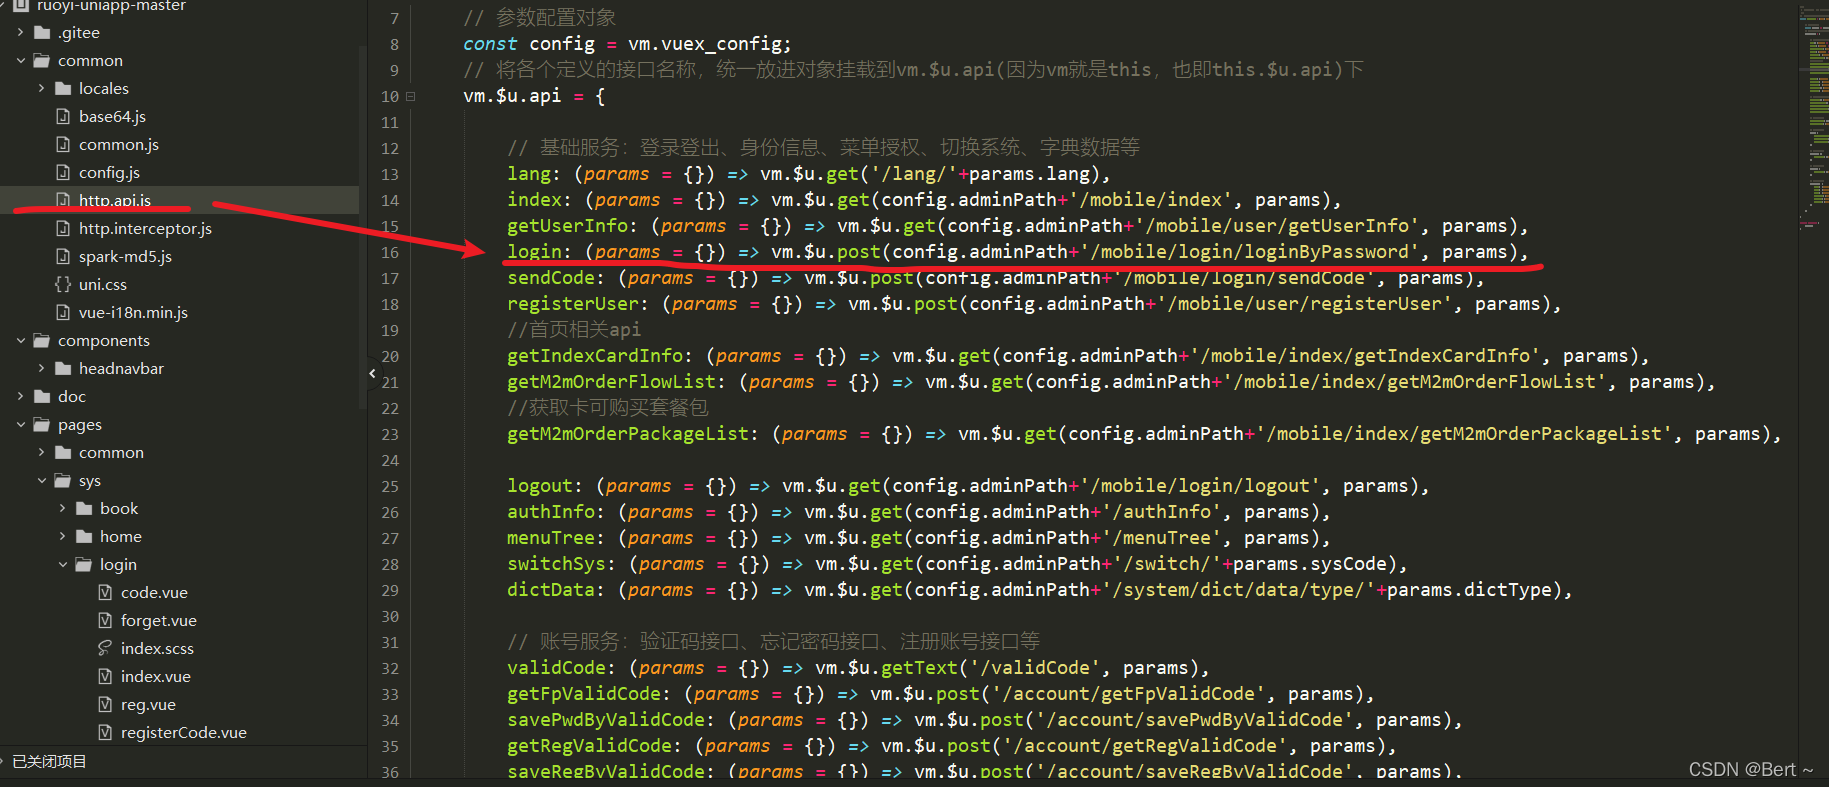Collapse the sidebar with the splitter arrow
Viewport: 1829px width, 787px height.
coord(373,373)
